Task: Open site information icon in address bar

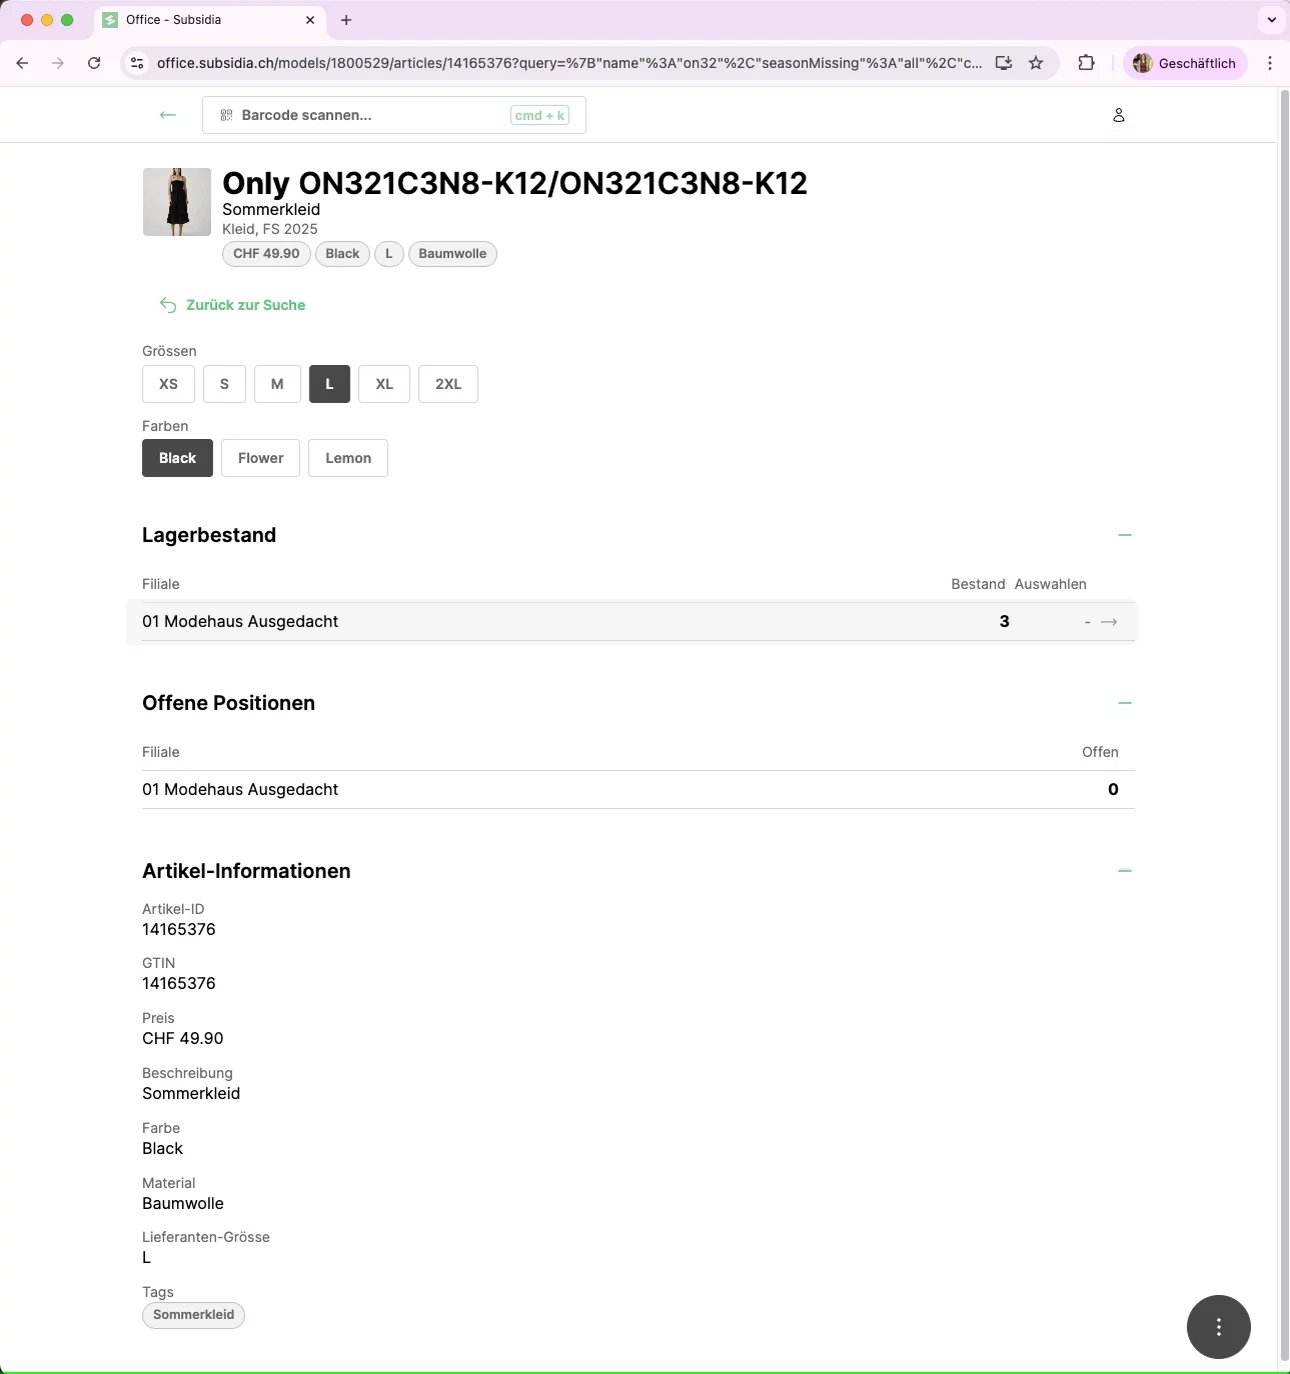Action: pos(138,63)
